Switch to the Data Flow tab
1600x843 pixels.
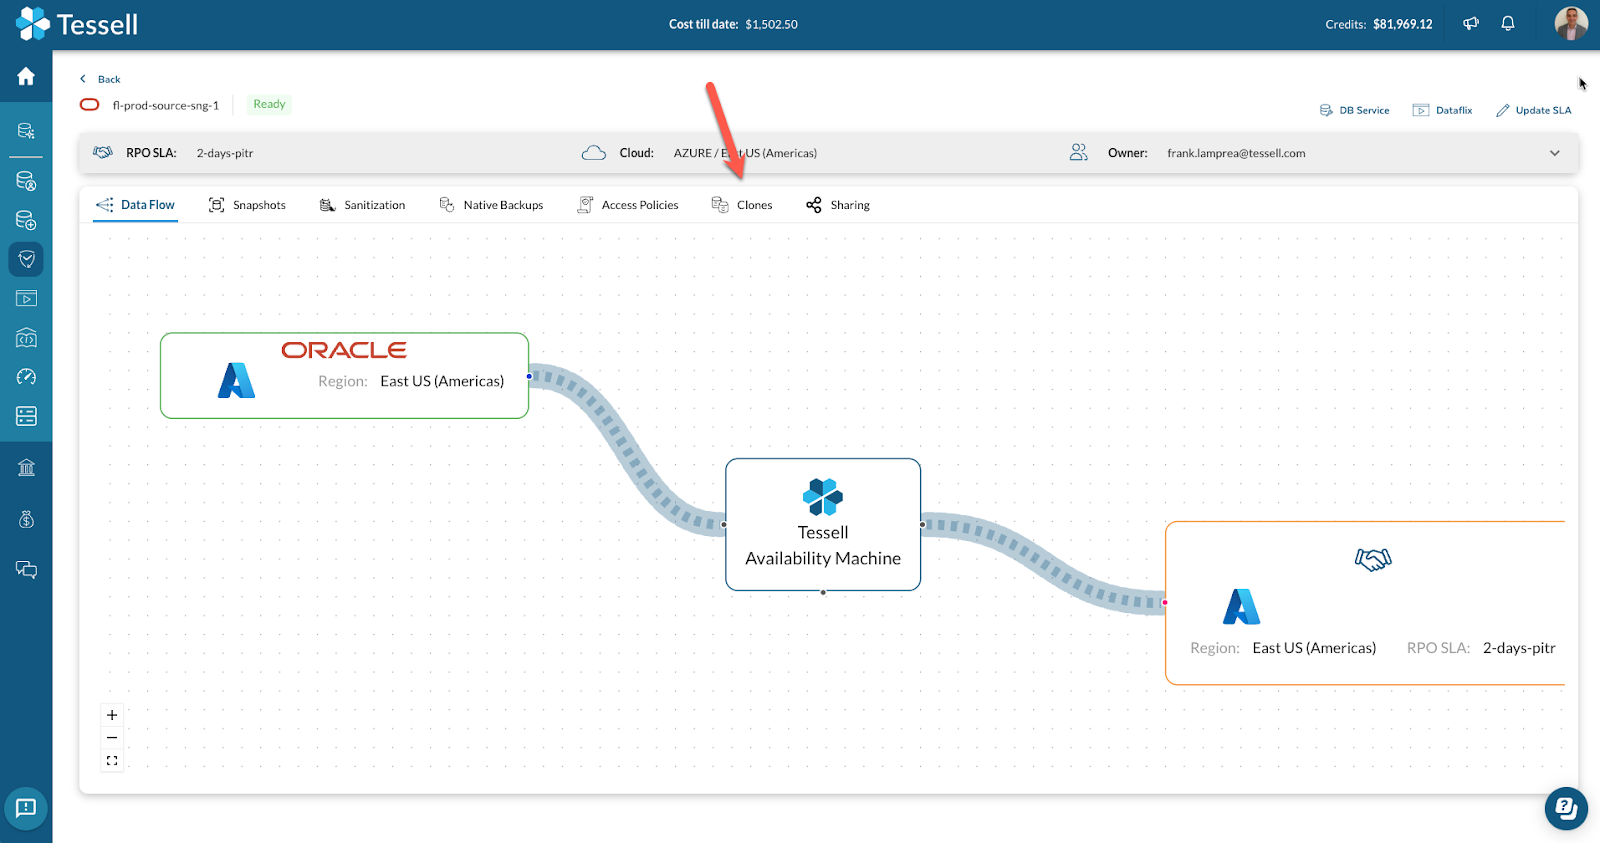(135, 205)
